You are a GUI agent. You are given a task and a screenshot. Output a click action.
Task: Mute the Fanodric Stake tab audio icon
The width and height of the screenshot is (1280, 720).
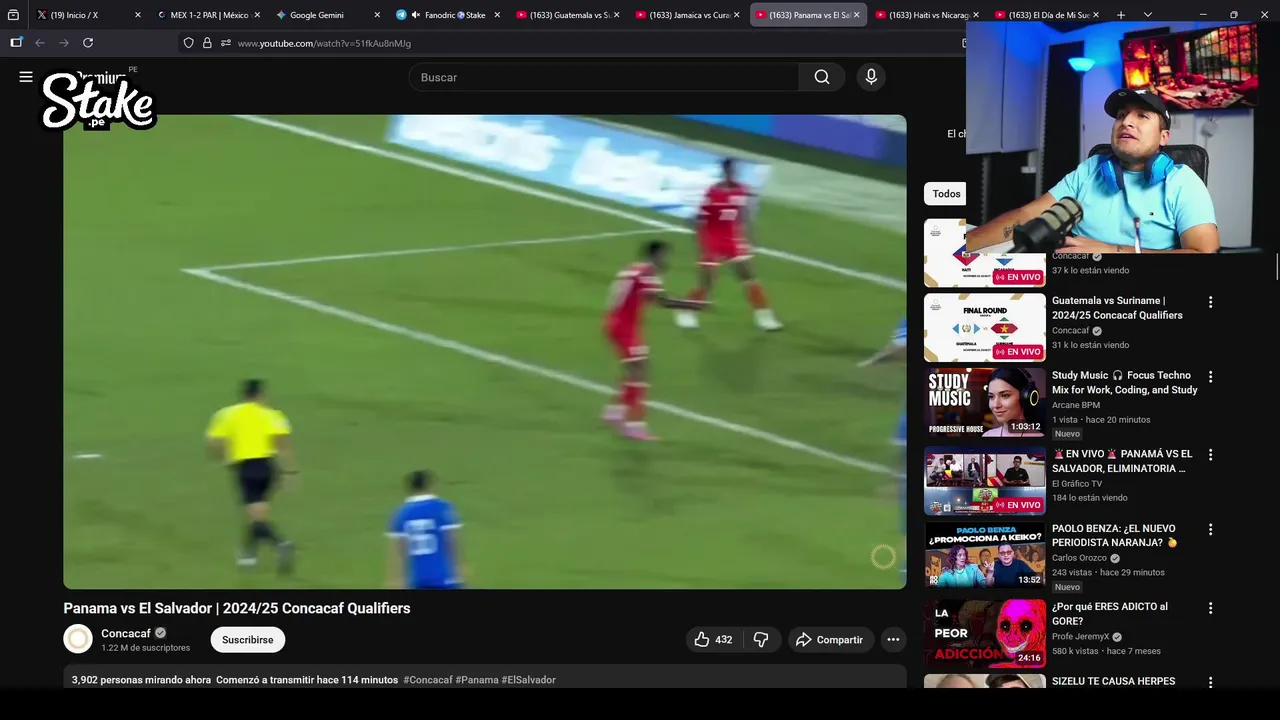click(x=415, y=15)
